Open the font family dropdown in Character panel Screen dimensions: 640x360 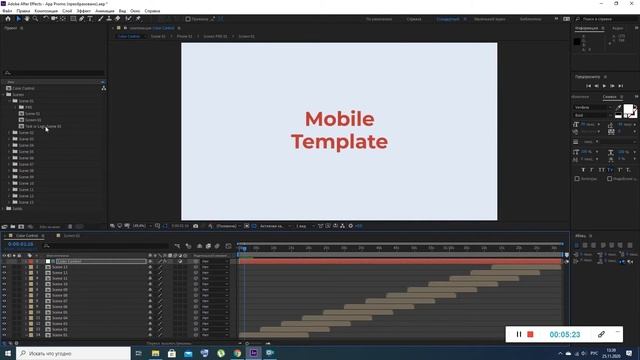pos(593,107)
